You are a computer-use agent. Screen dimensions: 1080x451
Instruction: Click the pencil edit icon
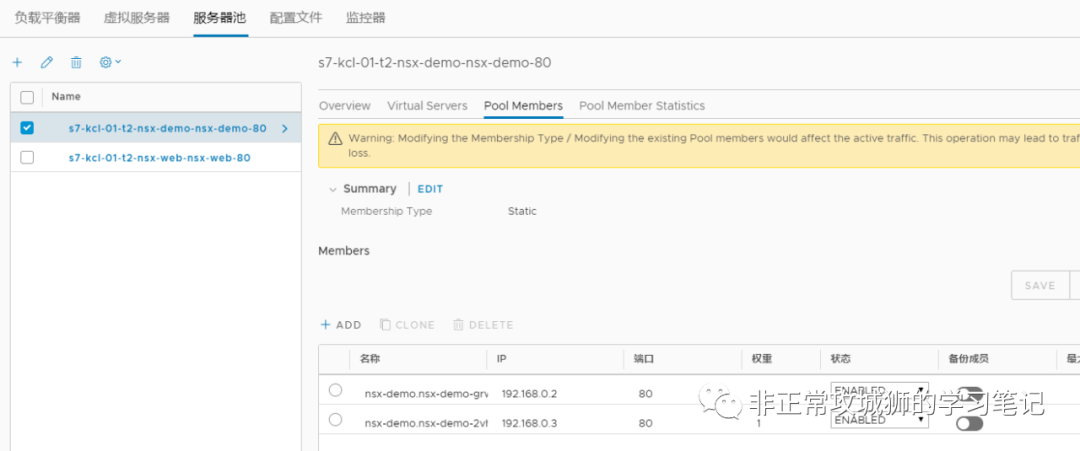pyautogui.click(x=46, y=62)
